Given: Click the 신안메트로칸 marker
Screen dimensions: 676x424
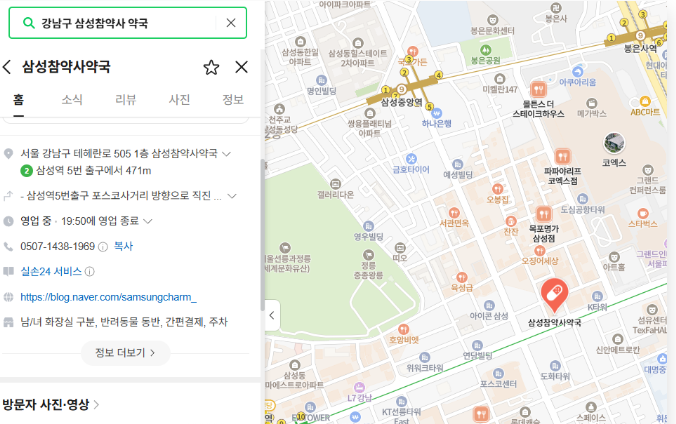Looking at the screenshot, I should tap(618, 339).
